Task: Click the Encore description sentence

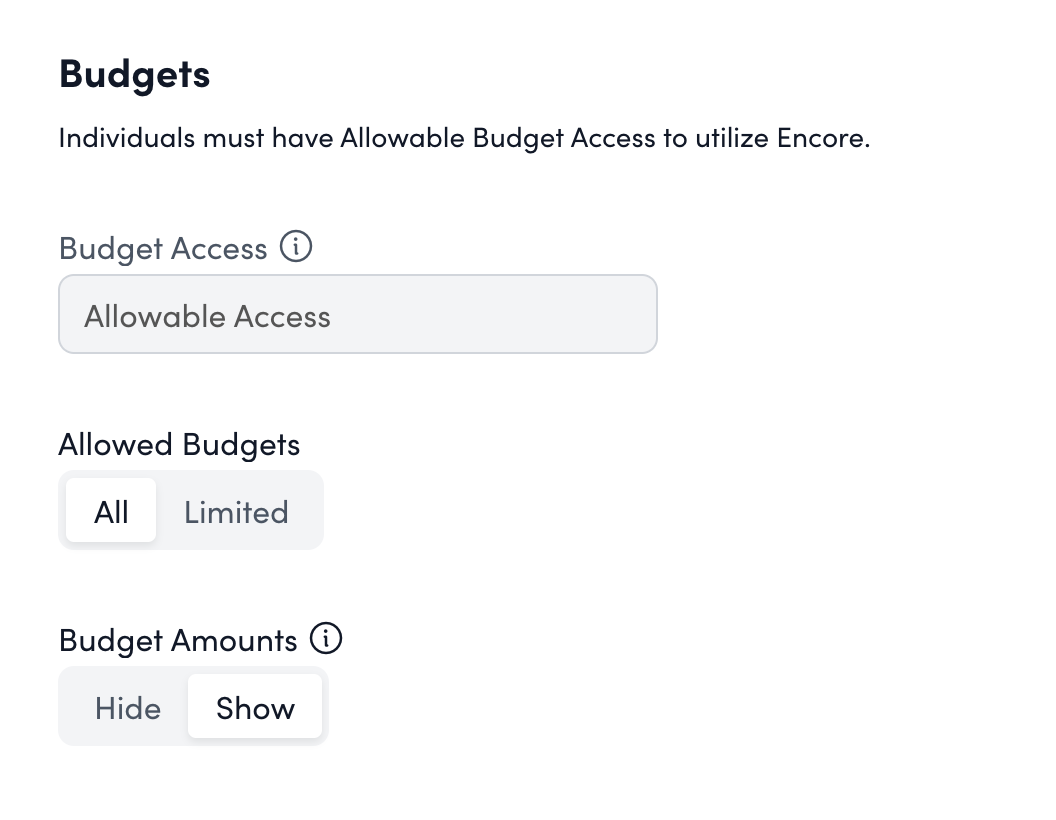Action: pyautogui.click(x=464, y=138)
